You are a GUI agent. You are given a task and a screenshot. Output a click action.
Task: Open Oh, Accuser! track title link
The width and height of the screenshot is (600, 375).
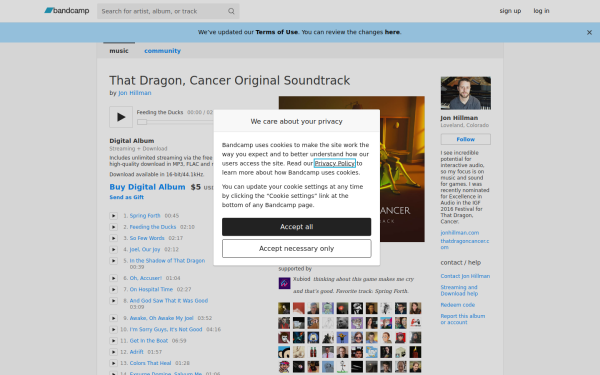pyautogui.click(x=145, y=278)
